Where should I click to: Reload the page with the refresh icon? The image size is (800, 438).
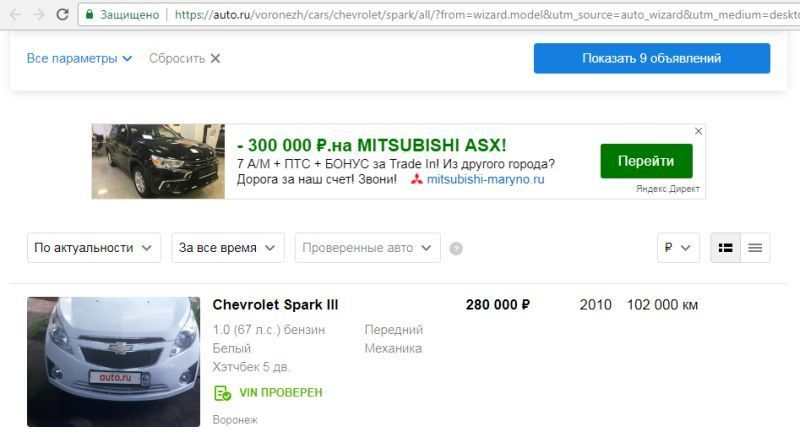(62, 14)
